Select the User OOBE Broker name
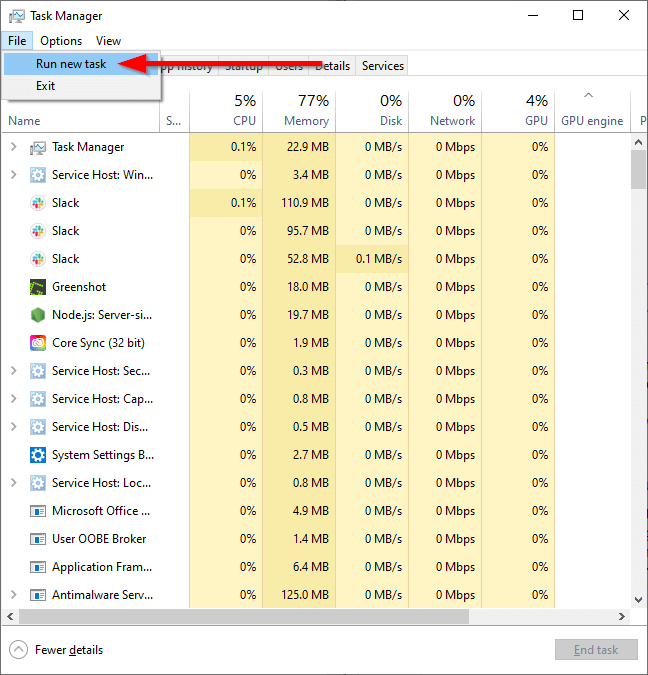Screen dimensions: 648x675 pos(99,539)
